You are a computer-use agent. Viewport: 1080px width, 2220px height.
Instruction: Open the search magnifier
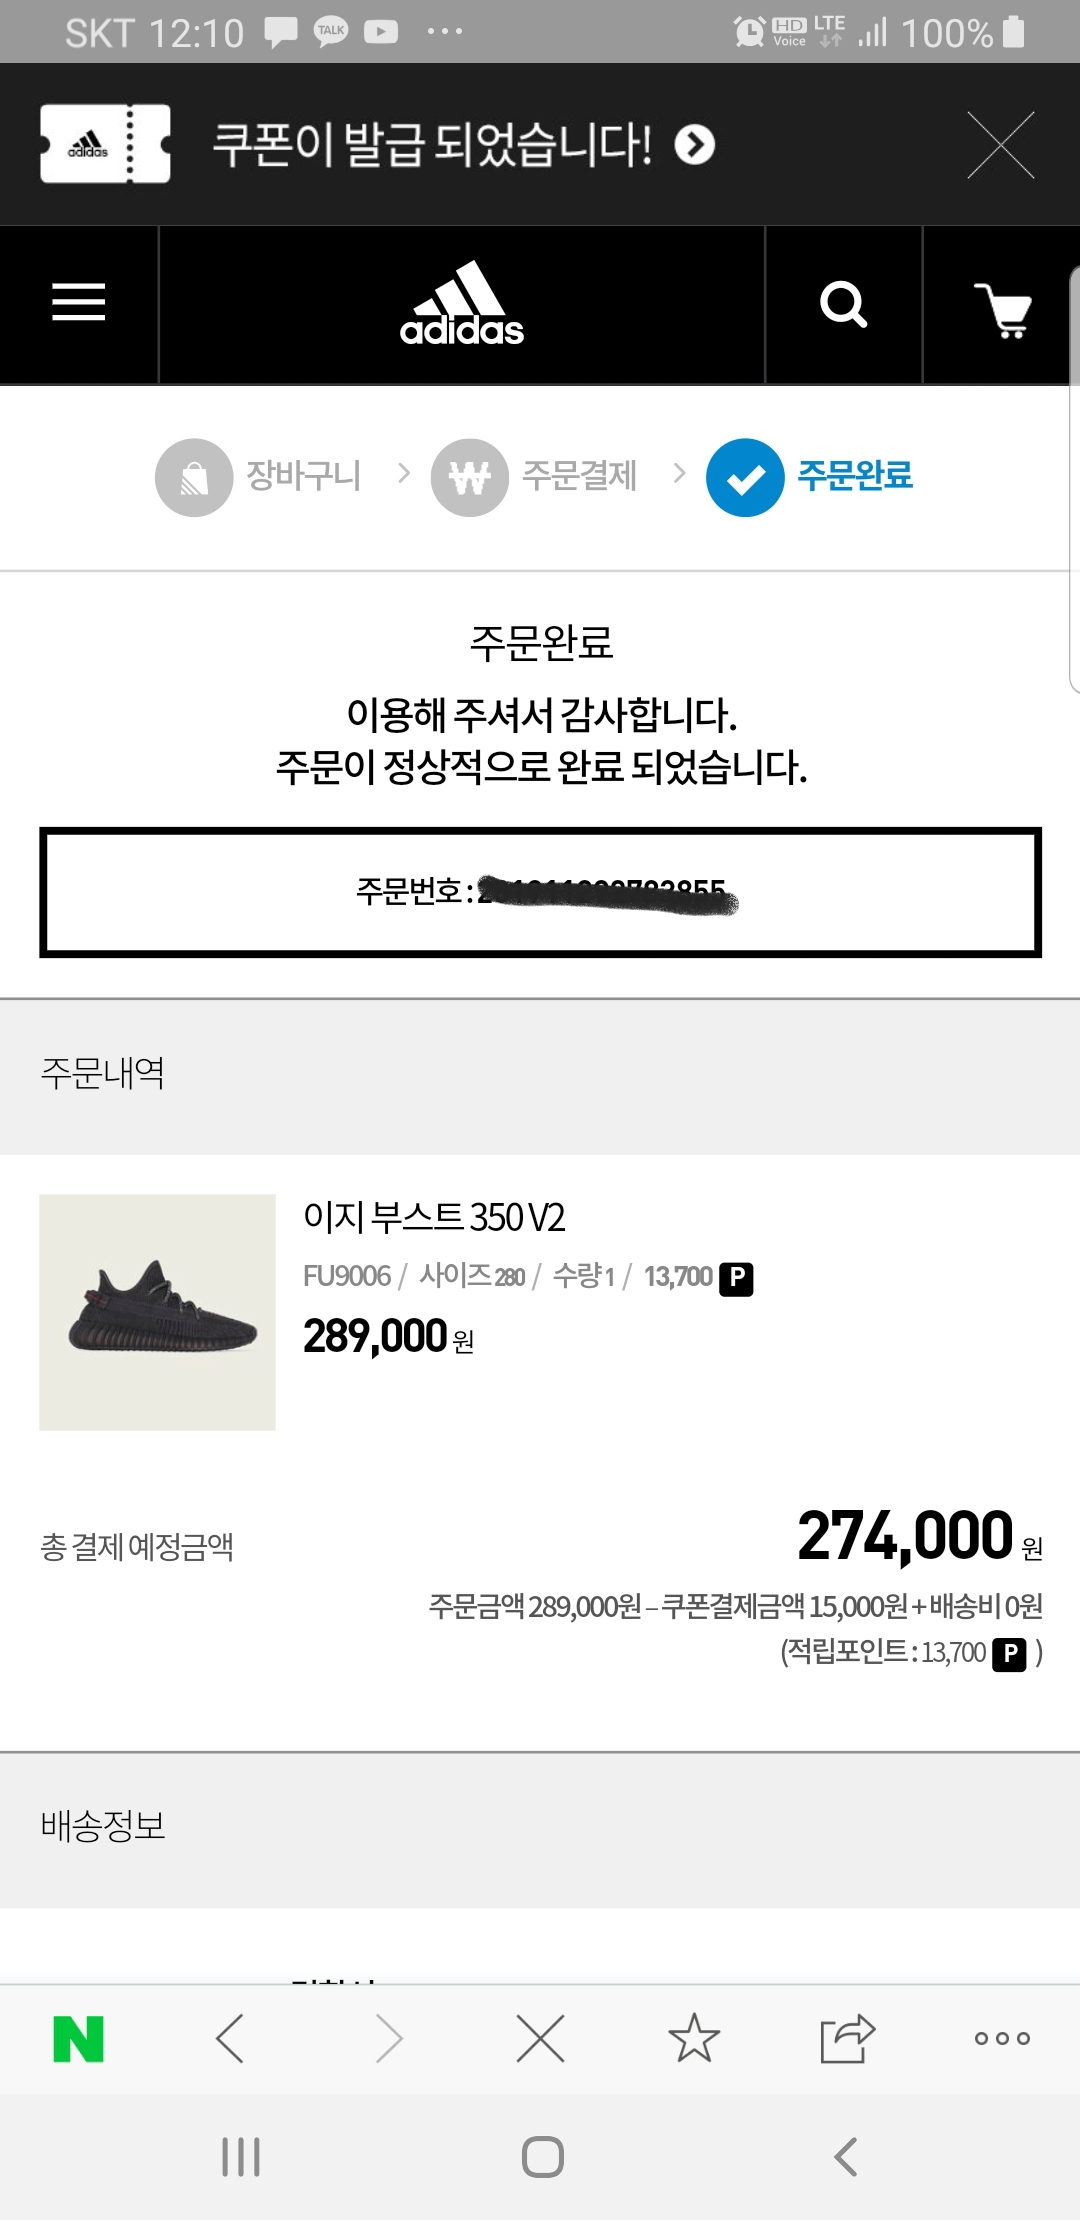pyautogui.click(x=843, y=304)
